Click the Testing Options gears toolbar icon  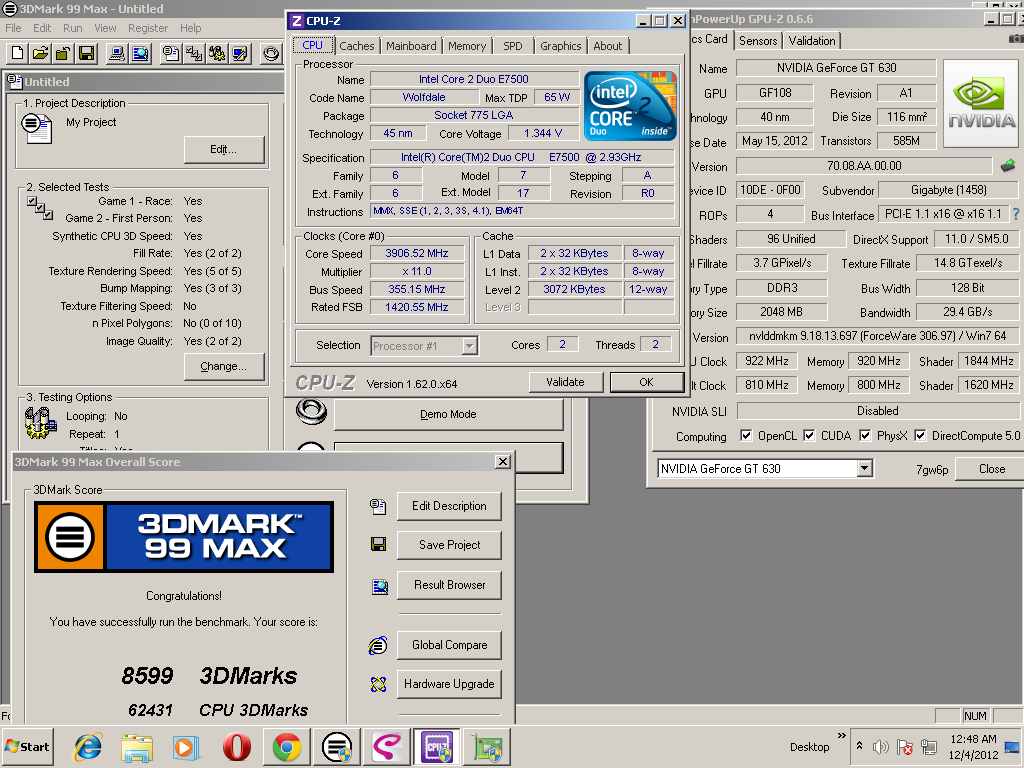217,53
